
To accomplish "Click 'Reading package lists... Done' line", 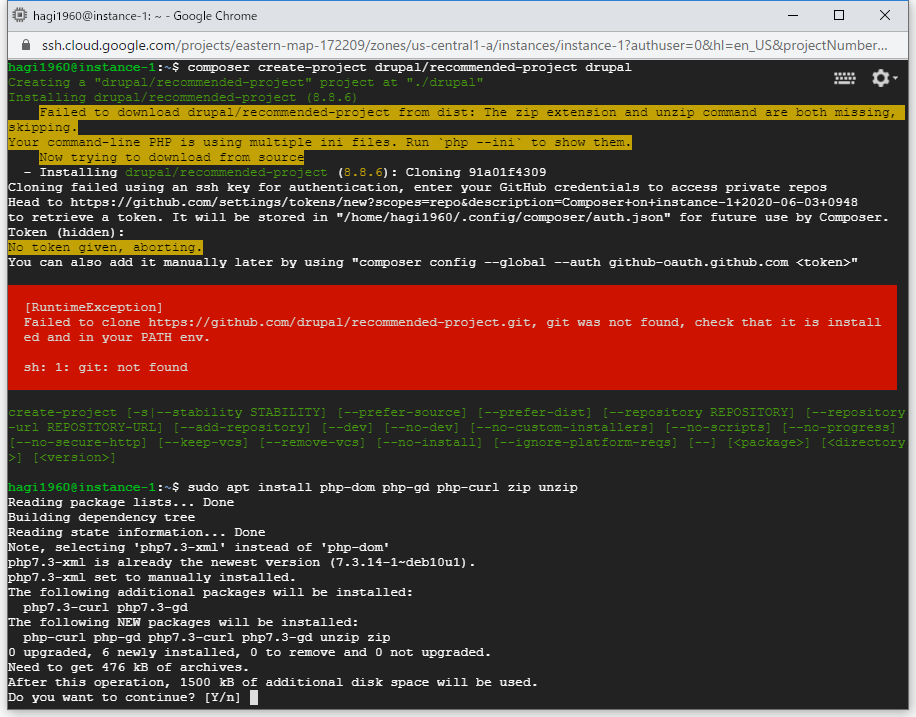I will coord(121,503).
